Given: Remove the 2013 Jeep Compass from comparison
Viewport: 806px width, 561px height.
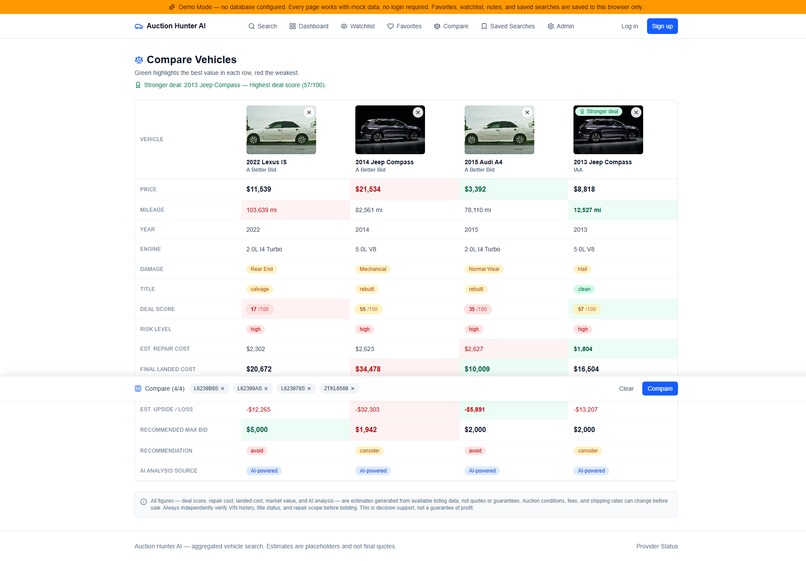Looking at the screenshot, I should (x=636, y=112).
